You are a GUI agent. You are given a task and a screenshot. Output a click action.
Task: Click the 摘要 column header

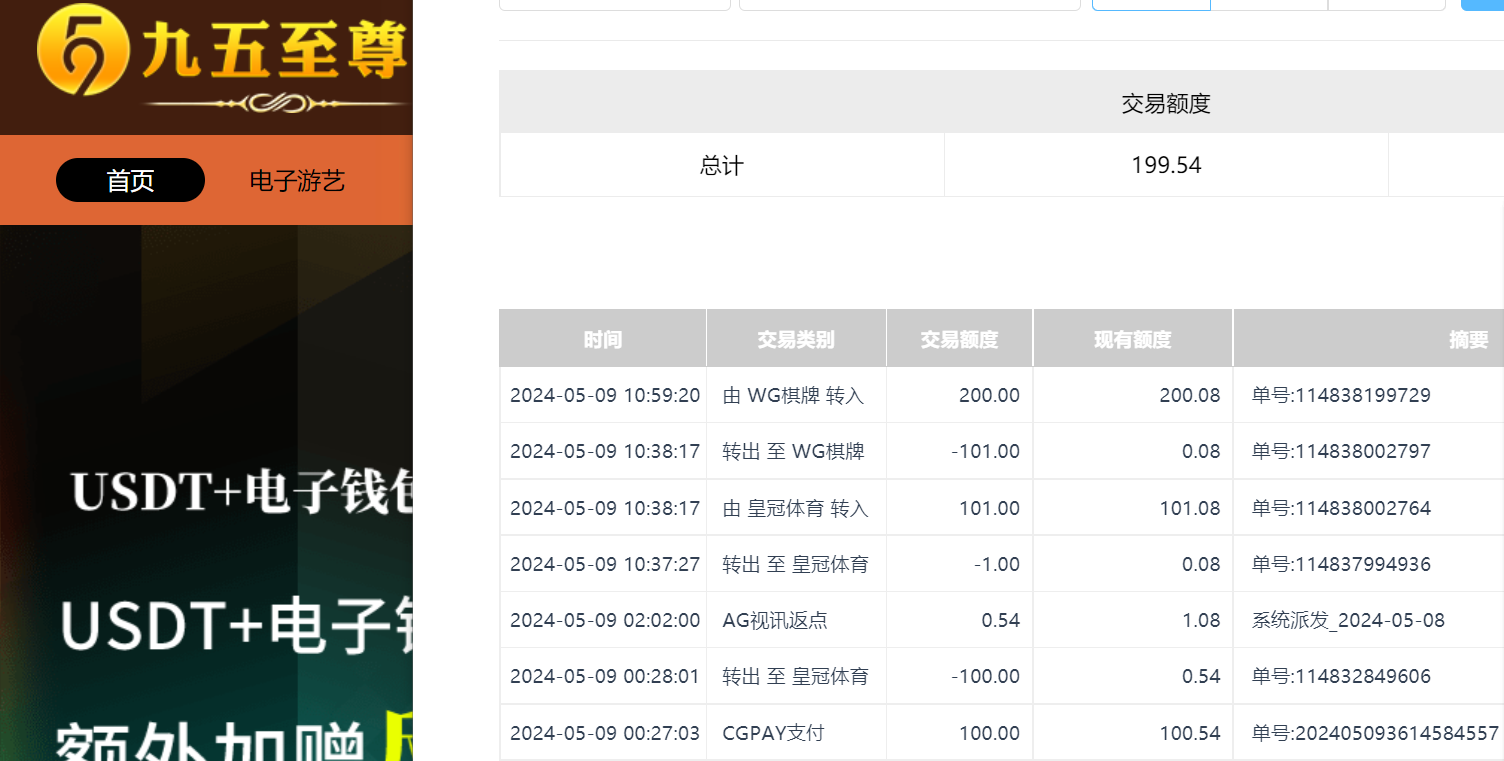pos(1469,340)
